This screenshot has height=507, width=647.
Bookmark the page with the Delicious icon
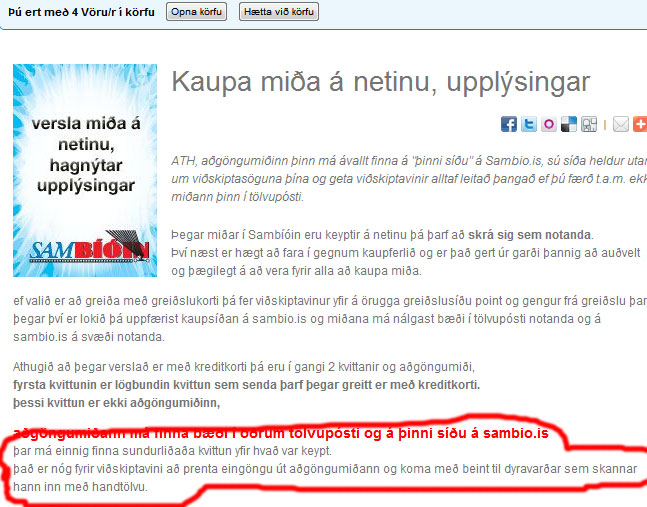point(569,124)
